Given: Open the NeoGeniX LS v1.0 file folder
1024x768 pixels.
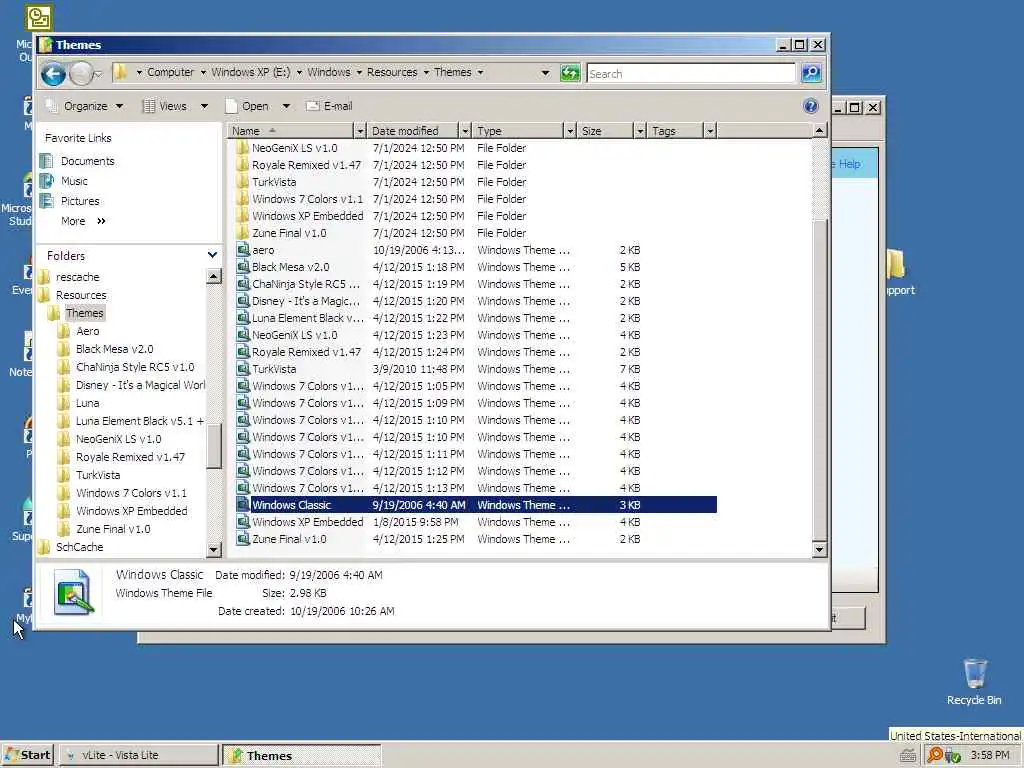Looking at the screenshot, I should (x=295, y=148).
